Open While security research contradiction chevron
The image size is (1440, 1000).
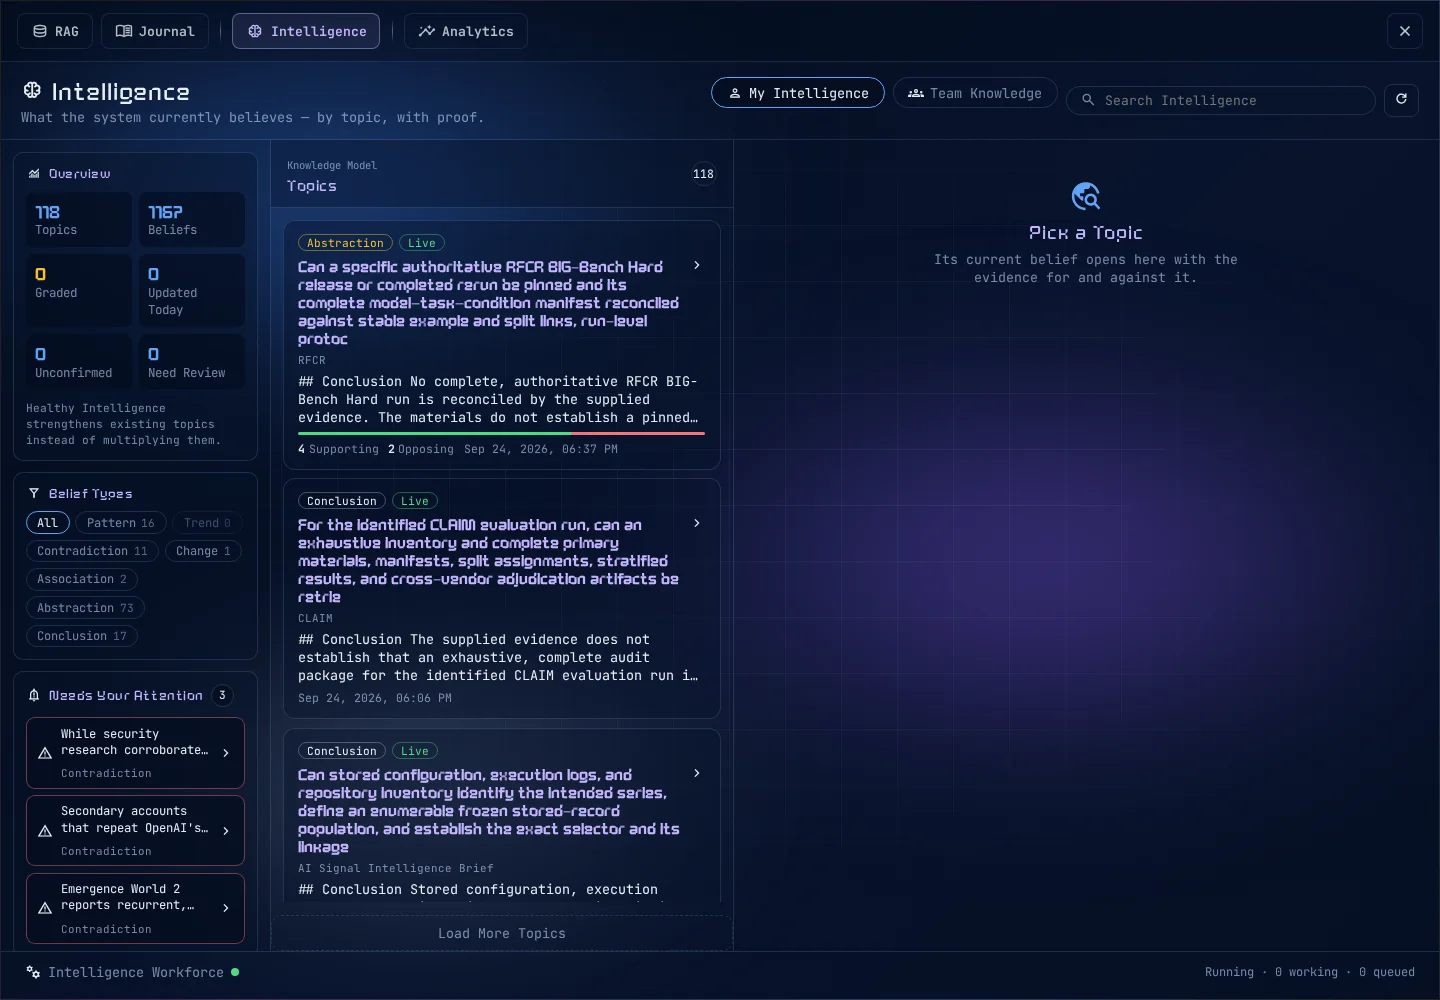226,753
